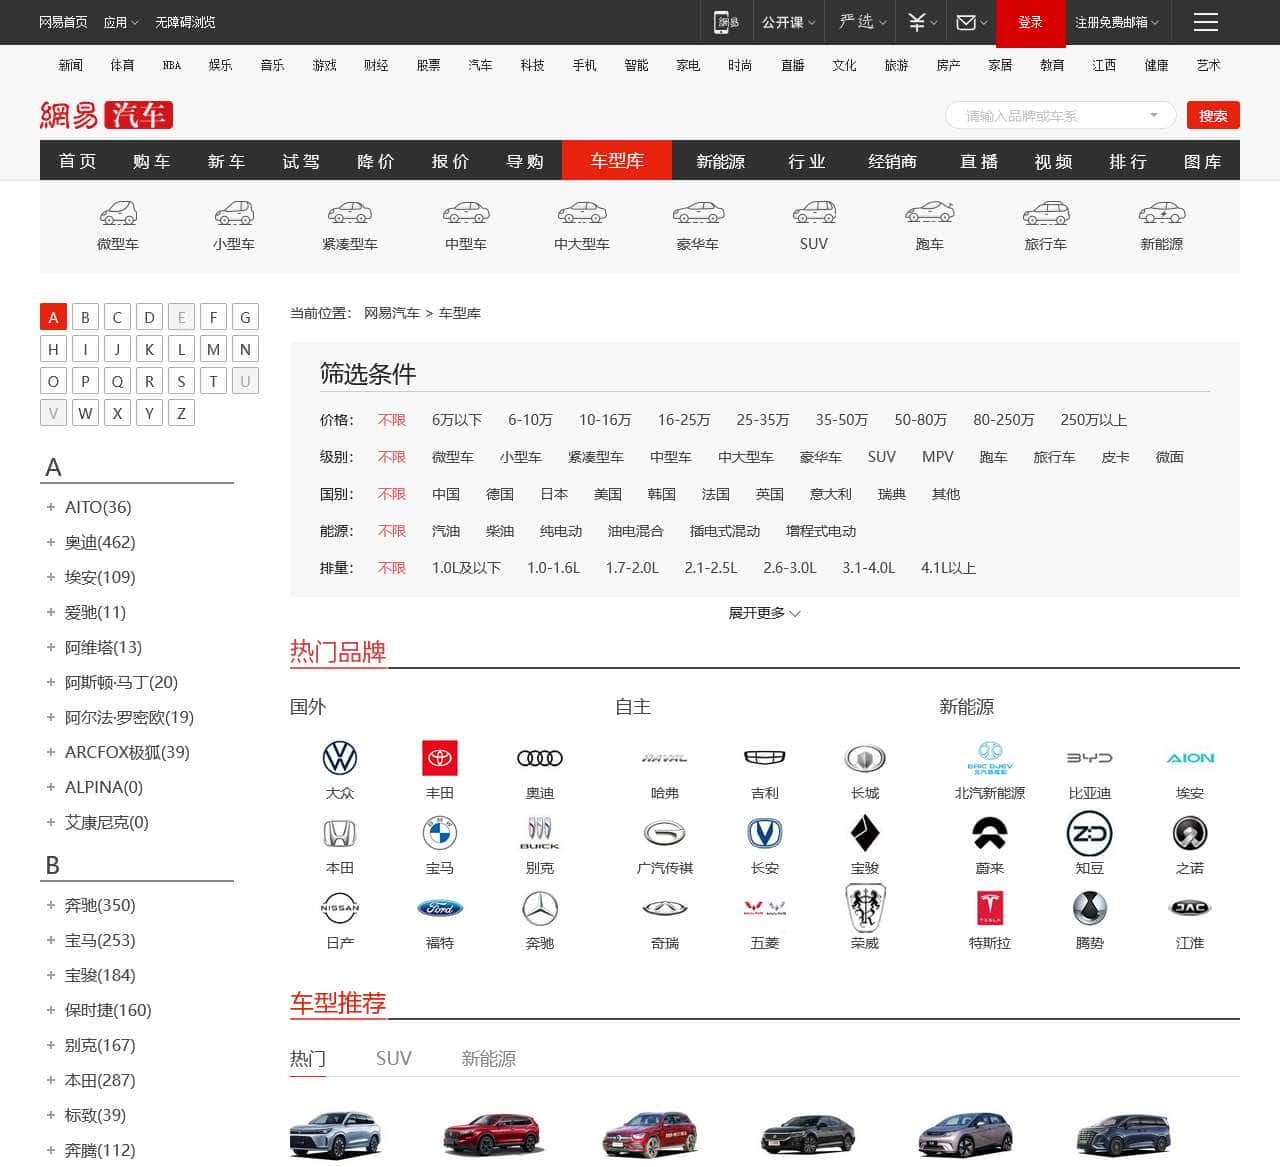Filter level by MPV
Viewport: 1280px width, 1167px height.
point(938,457)
